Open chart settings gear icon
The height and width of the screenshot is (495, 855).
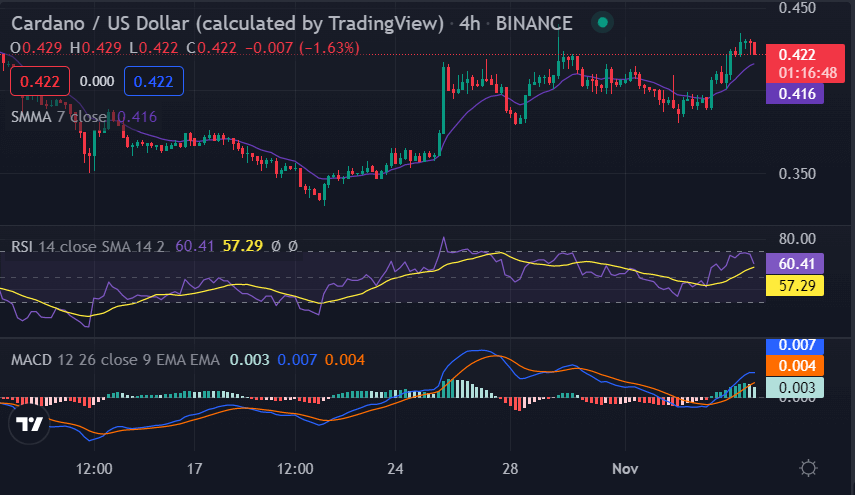[x=808, y=468]
